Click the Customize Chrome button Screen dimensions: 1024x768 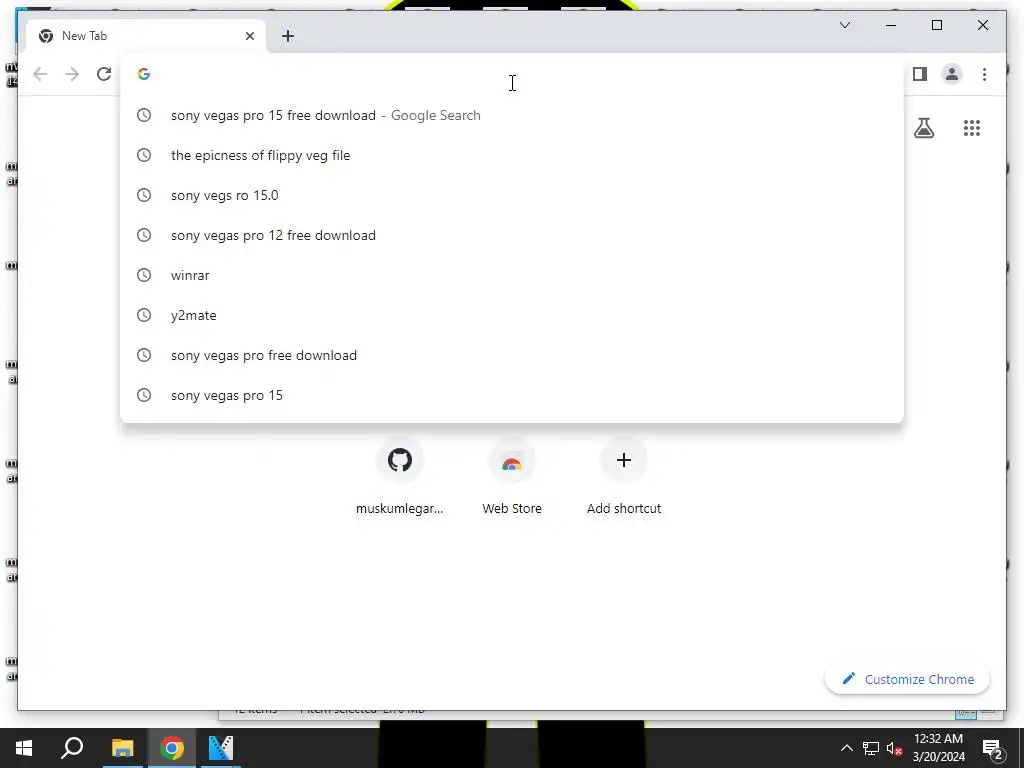[907, 679]
